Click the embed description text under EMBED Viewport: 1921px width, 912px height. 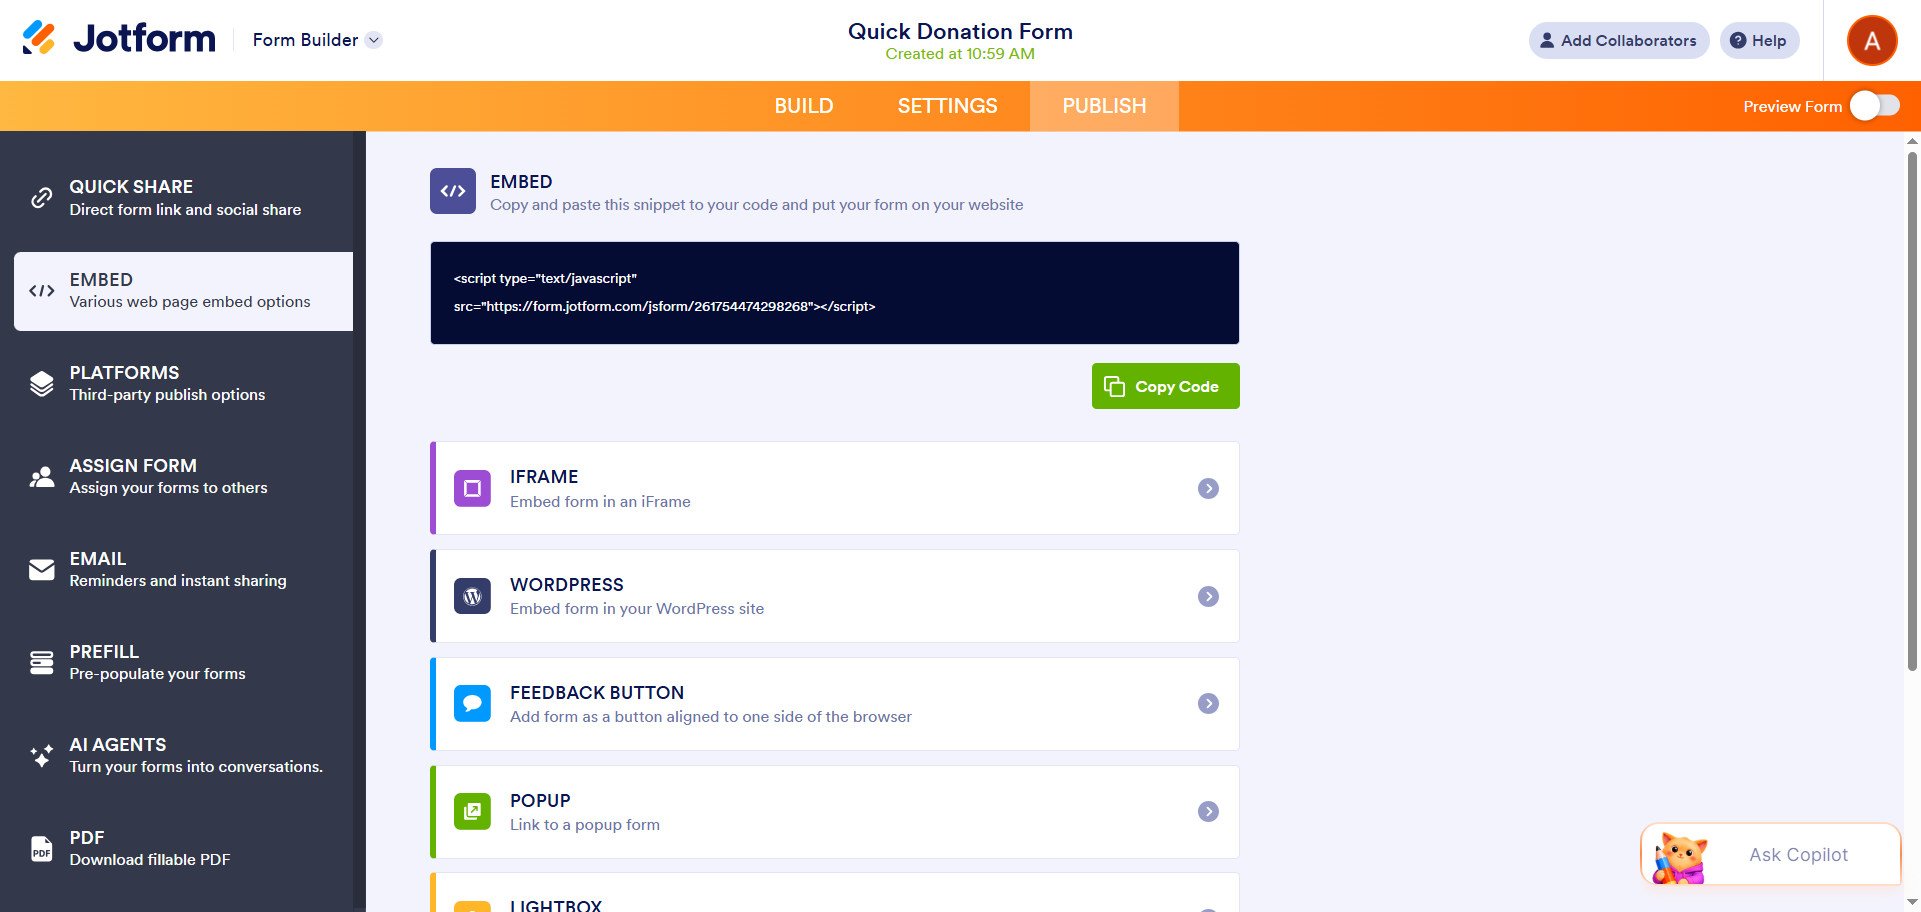pos(756,205)
